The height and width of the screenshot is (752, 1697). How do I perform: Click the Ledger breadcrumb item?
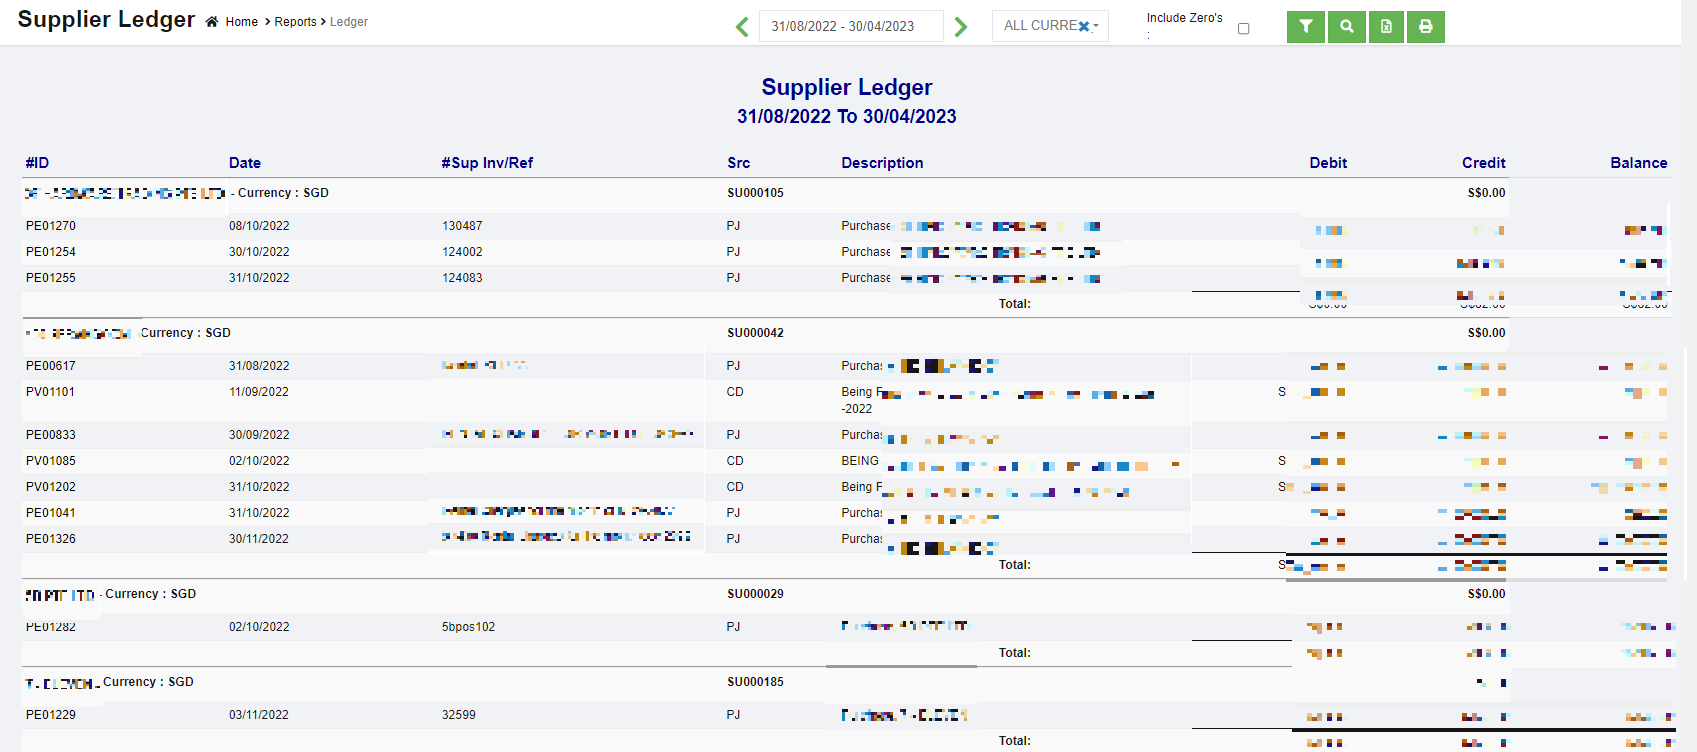coord(349,22)
